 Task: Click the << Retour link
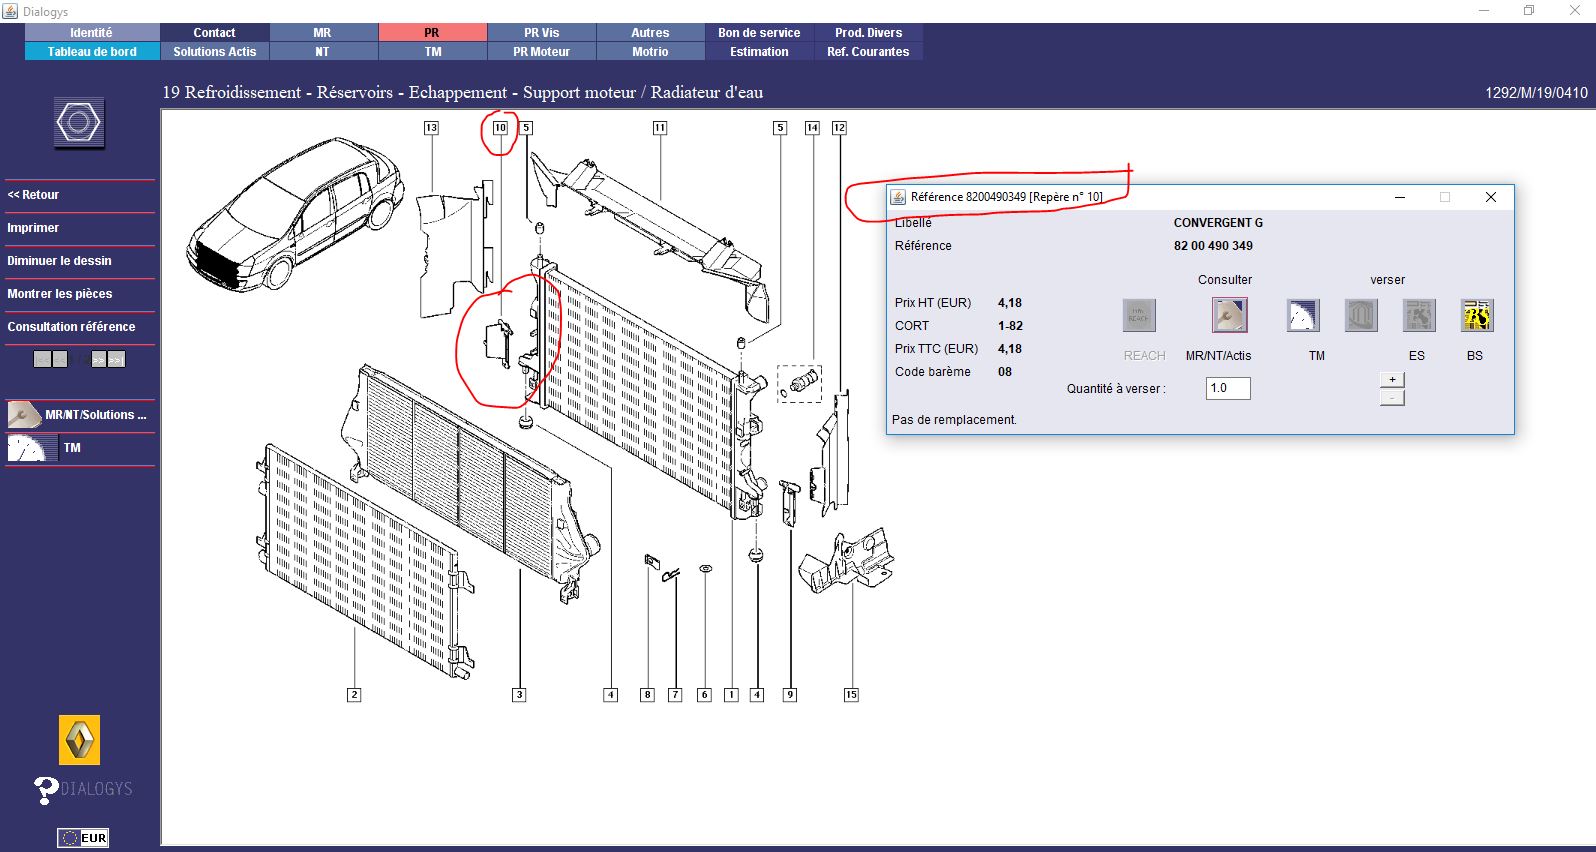point(33,195)
